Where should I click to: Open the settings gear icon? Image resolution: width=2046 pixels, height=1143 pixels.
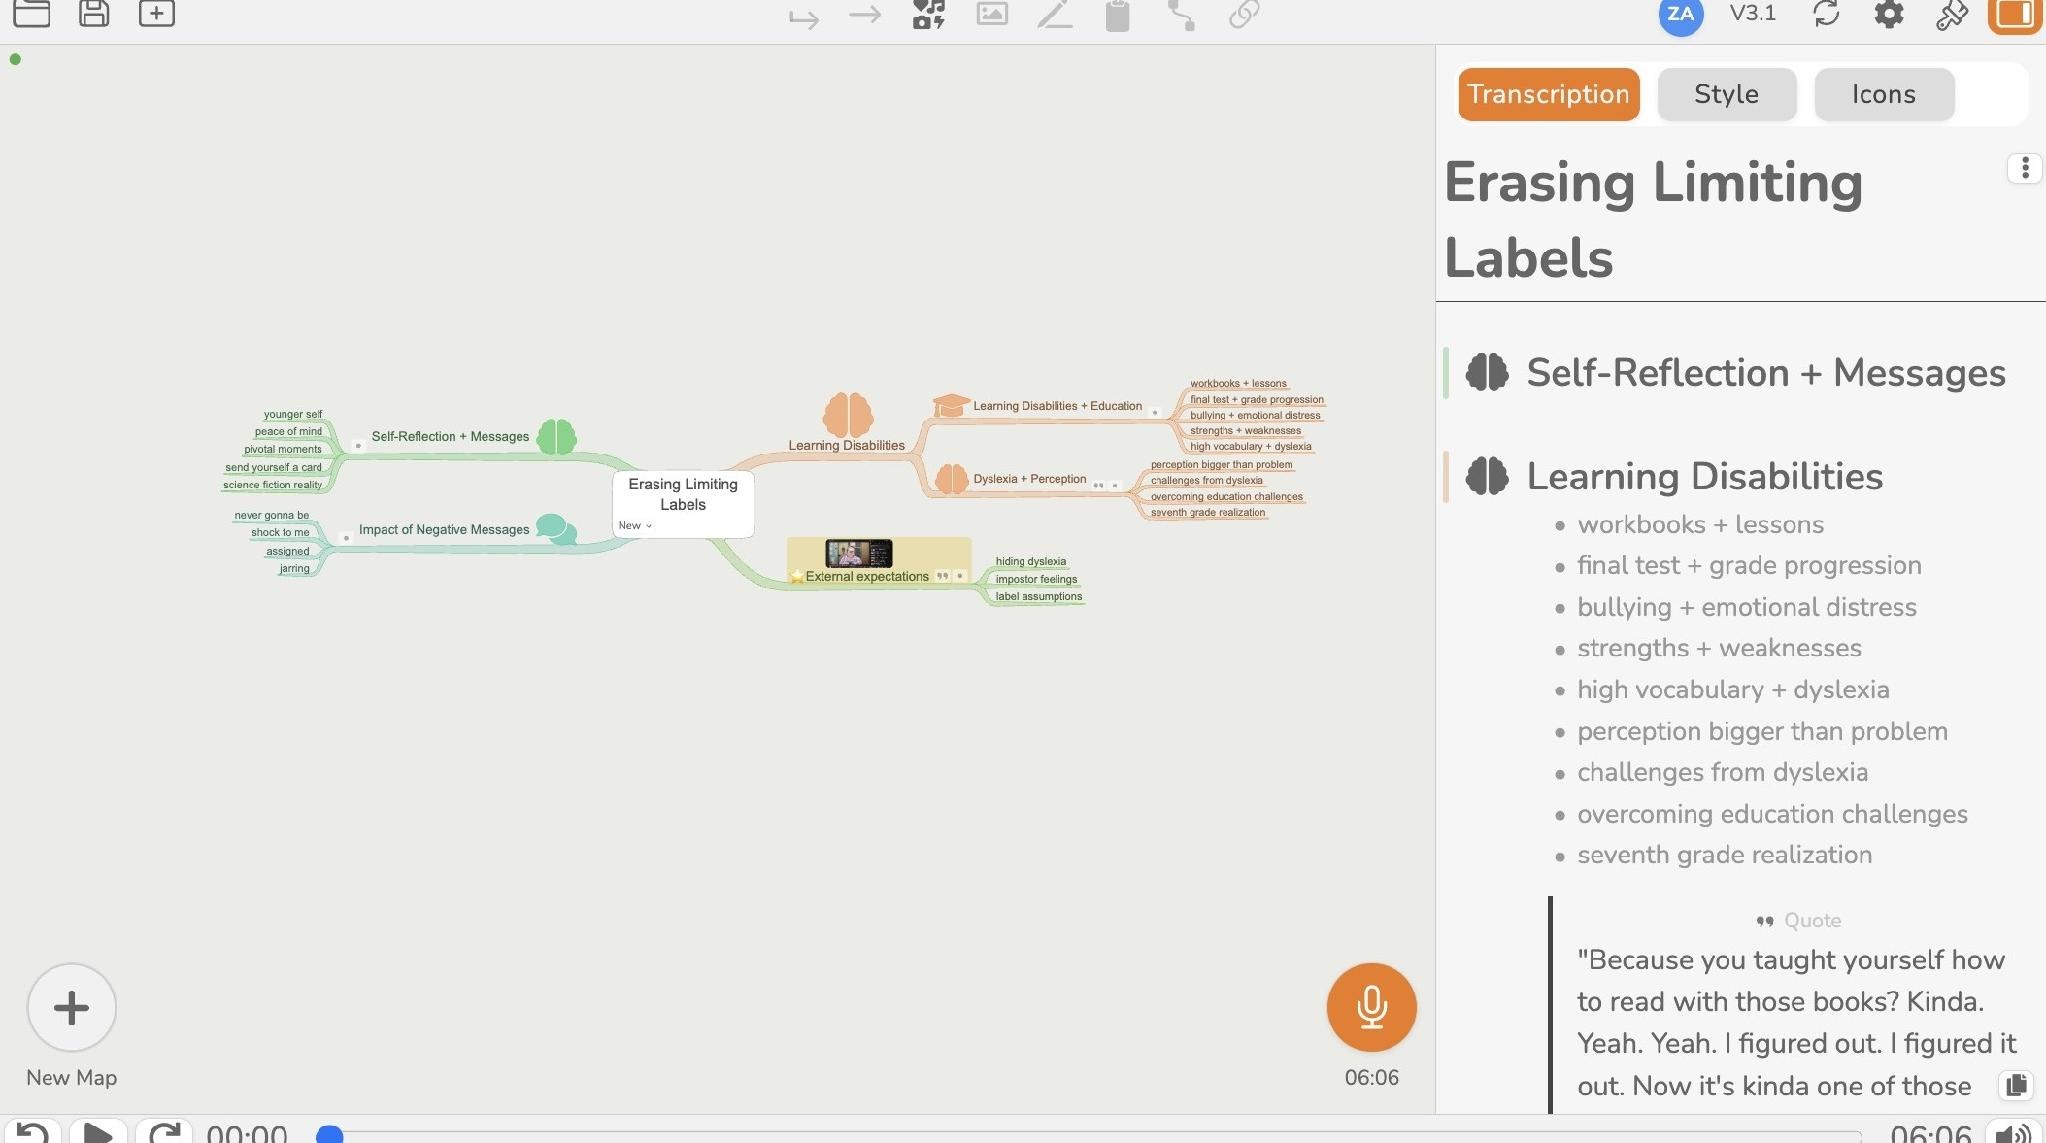1889,14
